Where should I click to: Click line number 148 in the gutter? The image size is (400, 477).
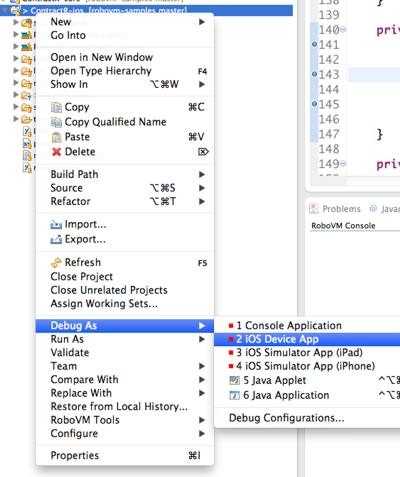click(x=329, y=149)
